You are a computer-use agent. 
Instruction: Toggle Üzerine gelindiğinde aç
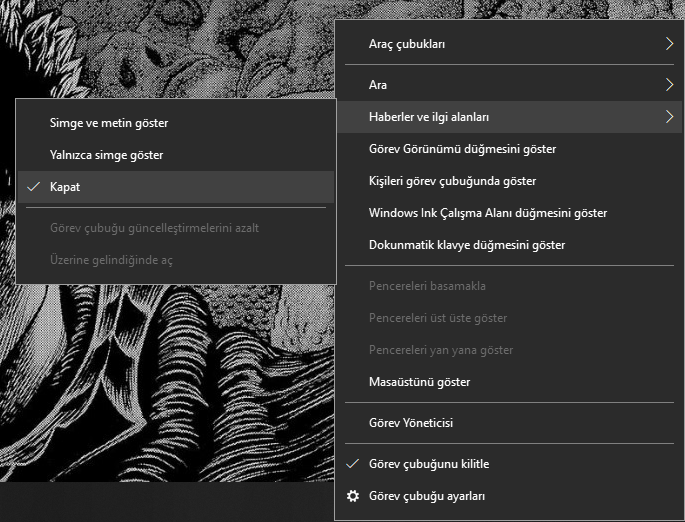[x=176, y=260]
